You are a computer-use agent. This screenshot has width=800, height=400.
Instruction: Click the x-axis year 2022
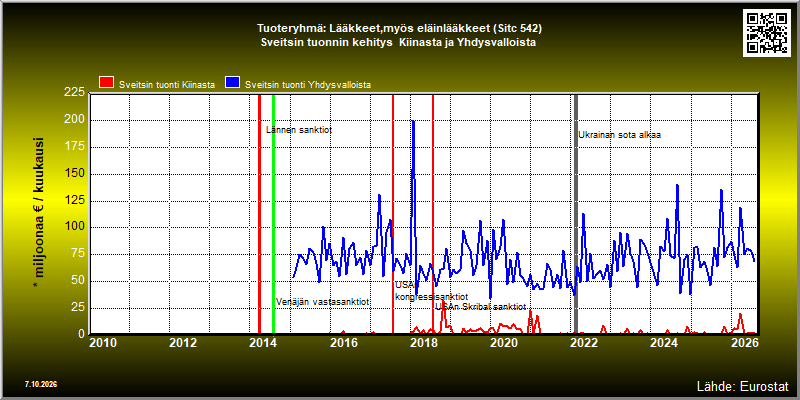click(x=584, y=342)
